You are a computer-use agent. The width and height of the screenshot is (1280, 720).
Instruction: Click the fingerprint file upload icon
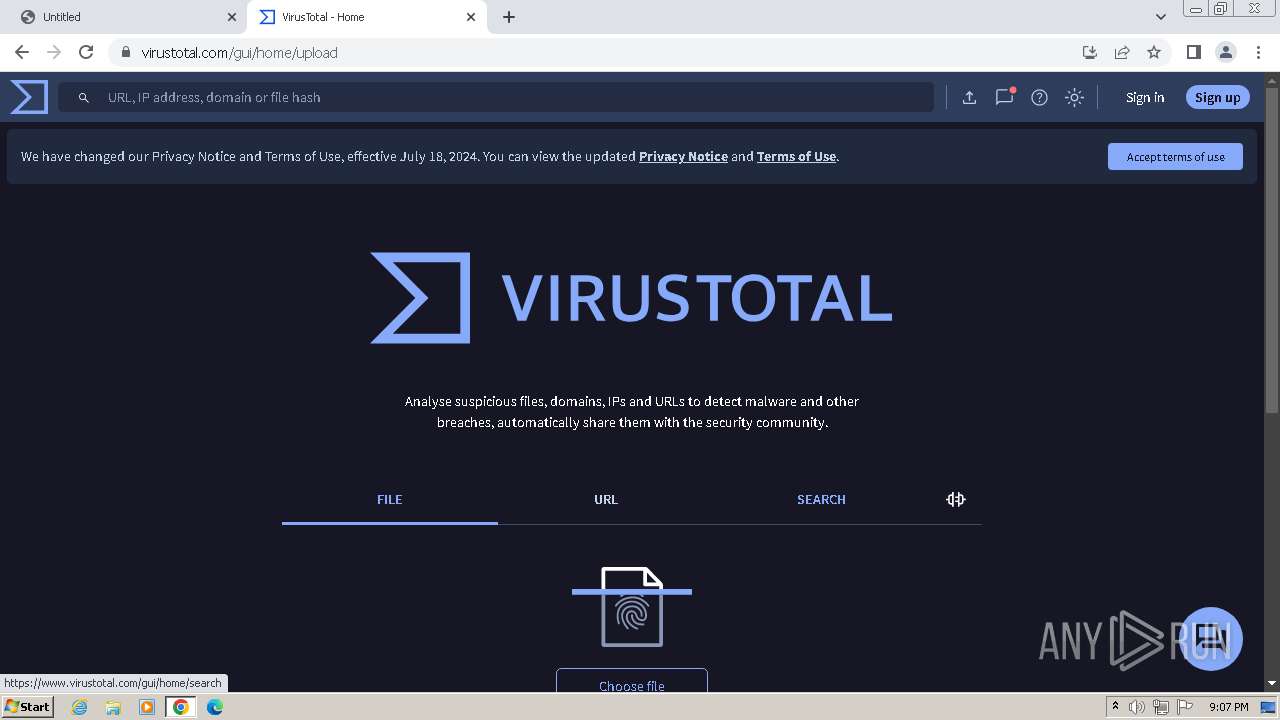coord(632,607)
